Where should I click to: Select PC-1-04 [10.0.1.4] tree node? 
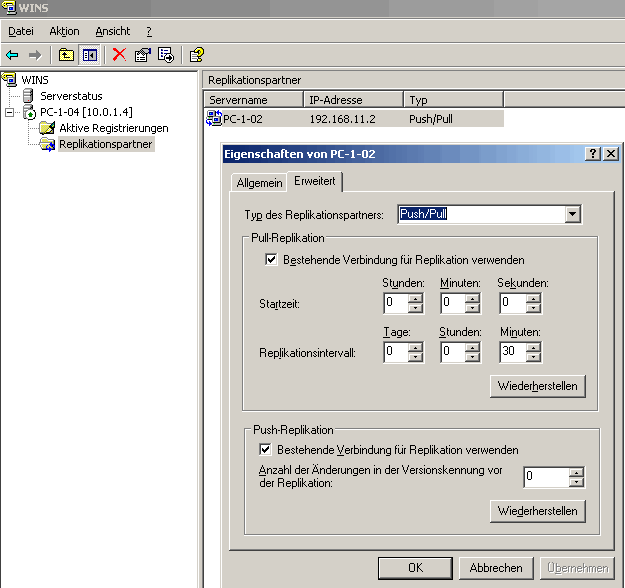[x=86, y=112]
